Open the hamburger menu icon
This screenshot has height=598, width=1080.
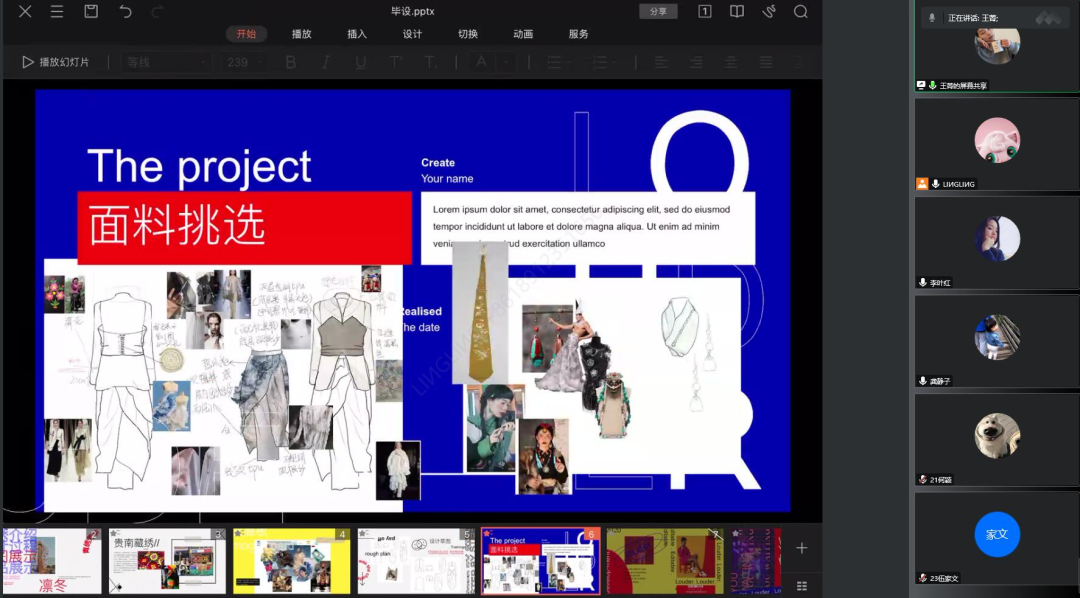pos(57,11)
